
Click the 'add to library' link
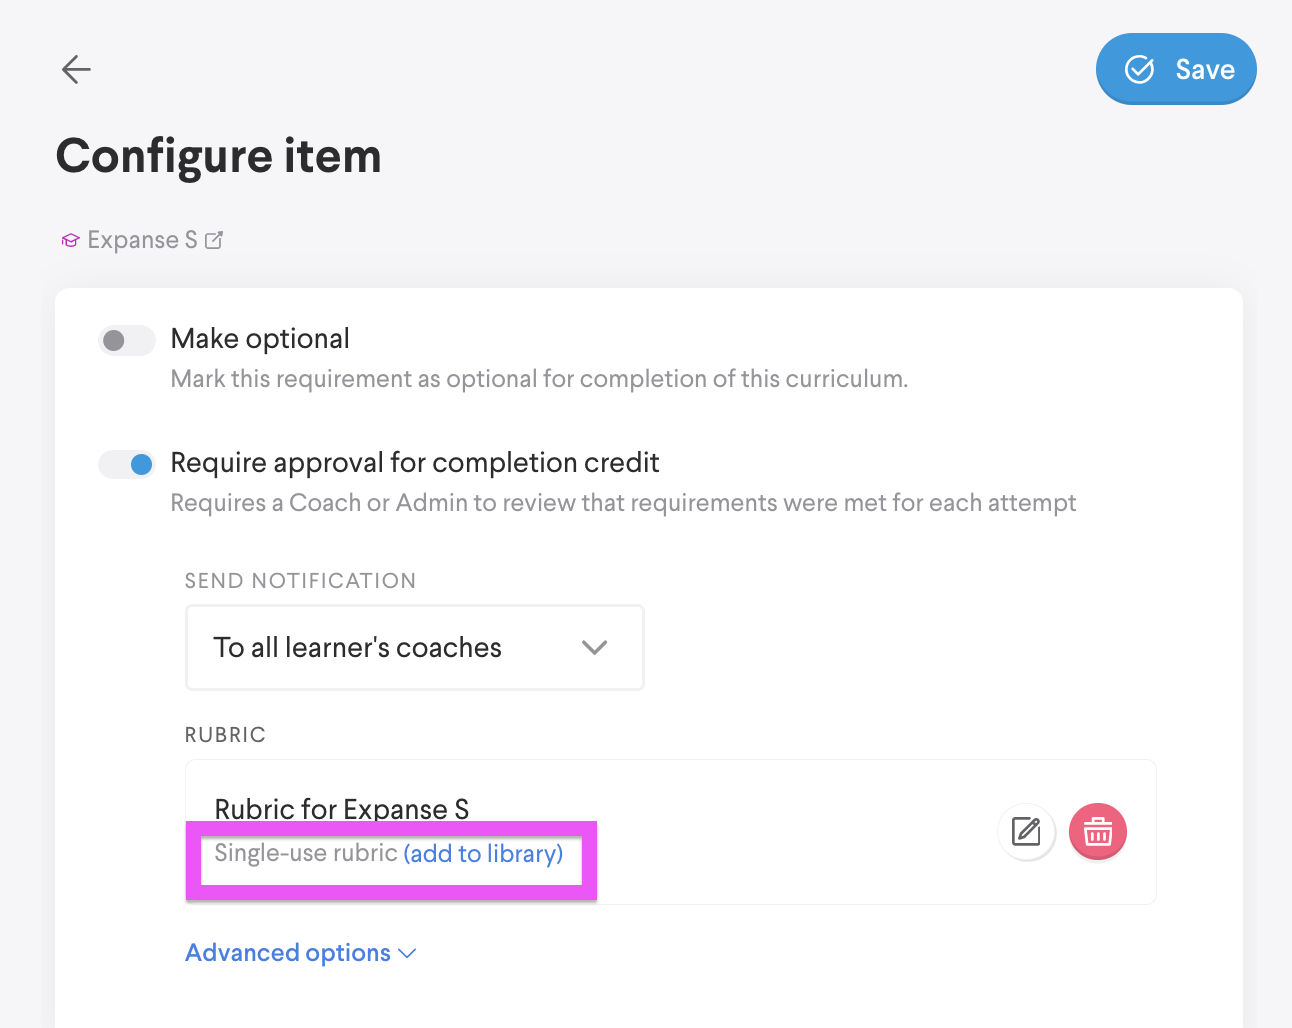point(483,853)
